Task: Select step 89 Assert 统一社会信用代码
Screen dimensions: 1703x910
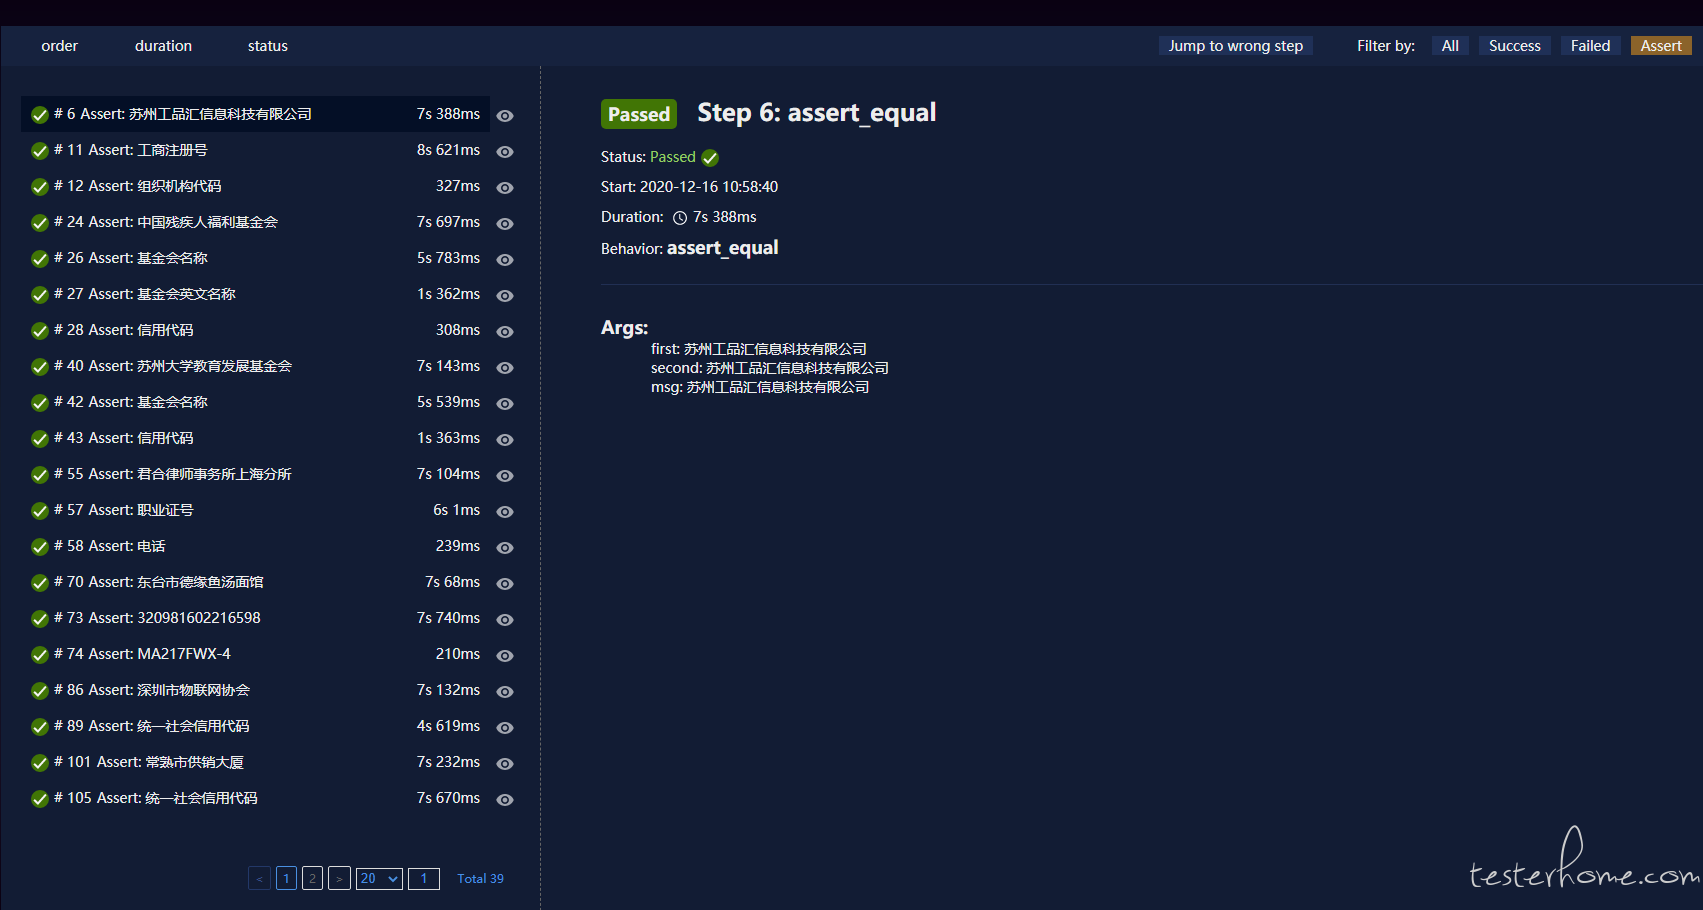Action: 255,726
